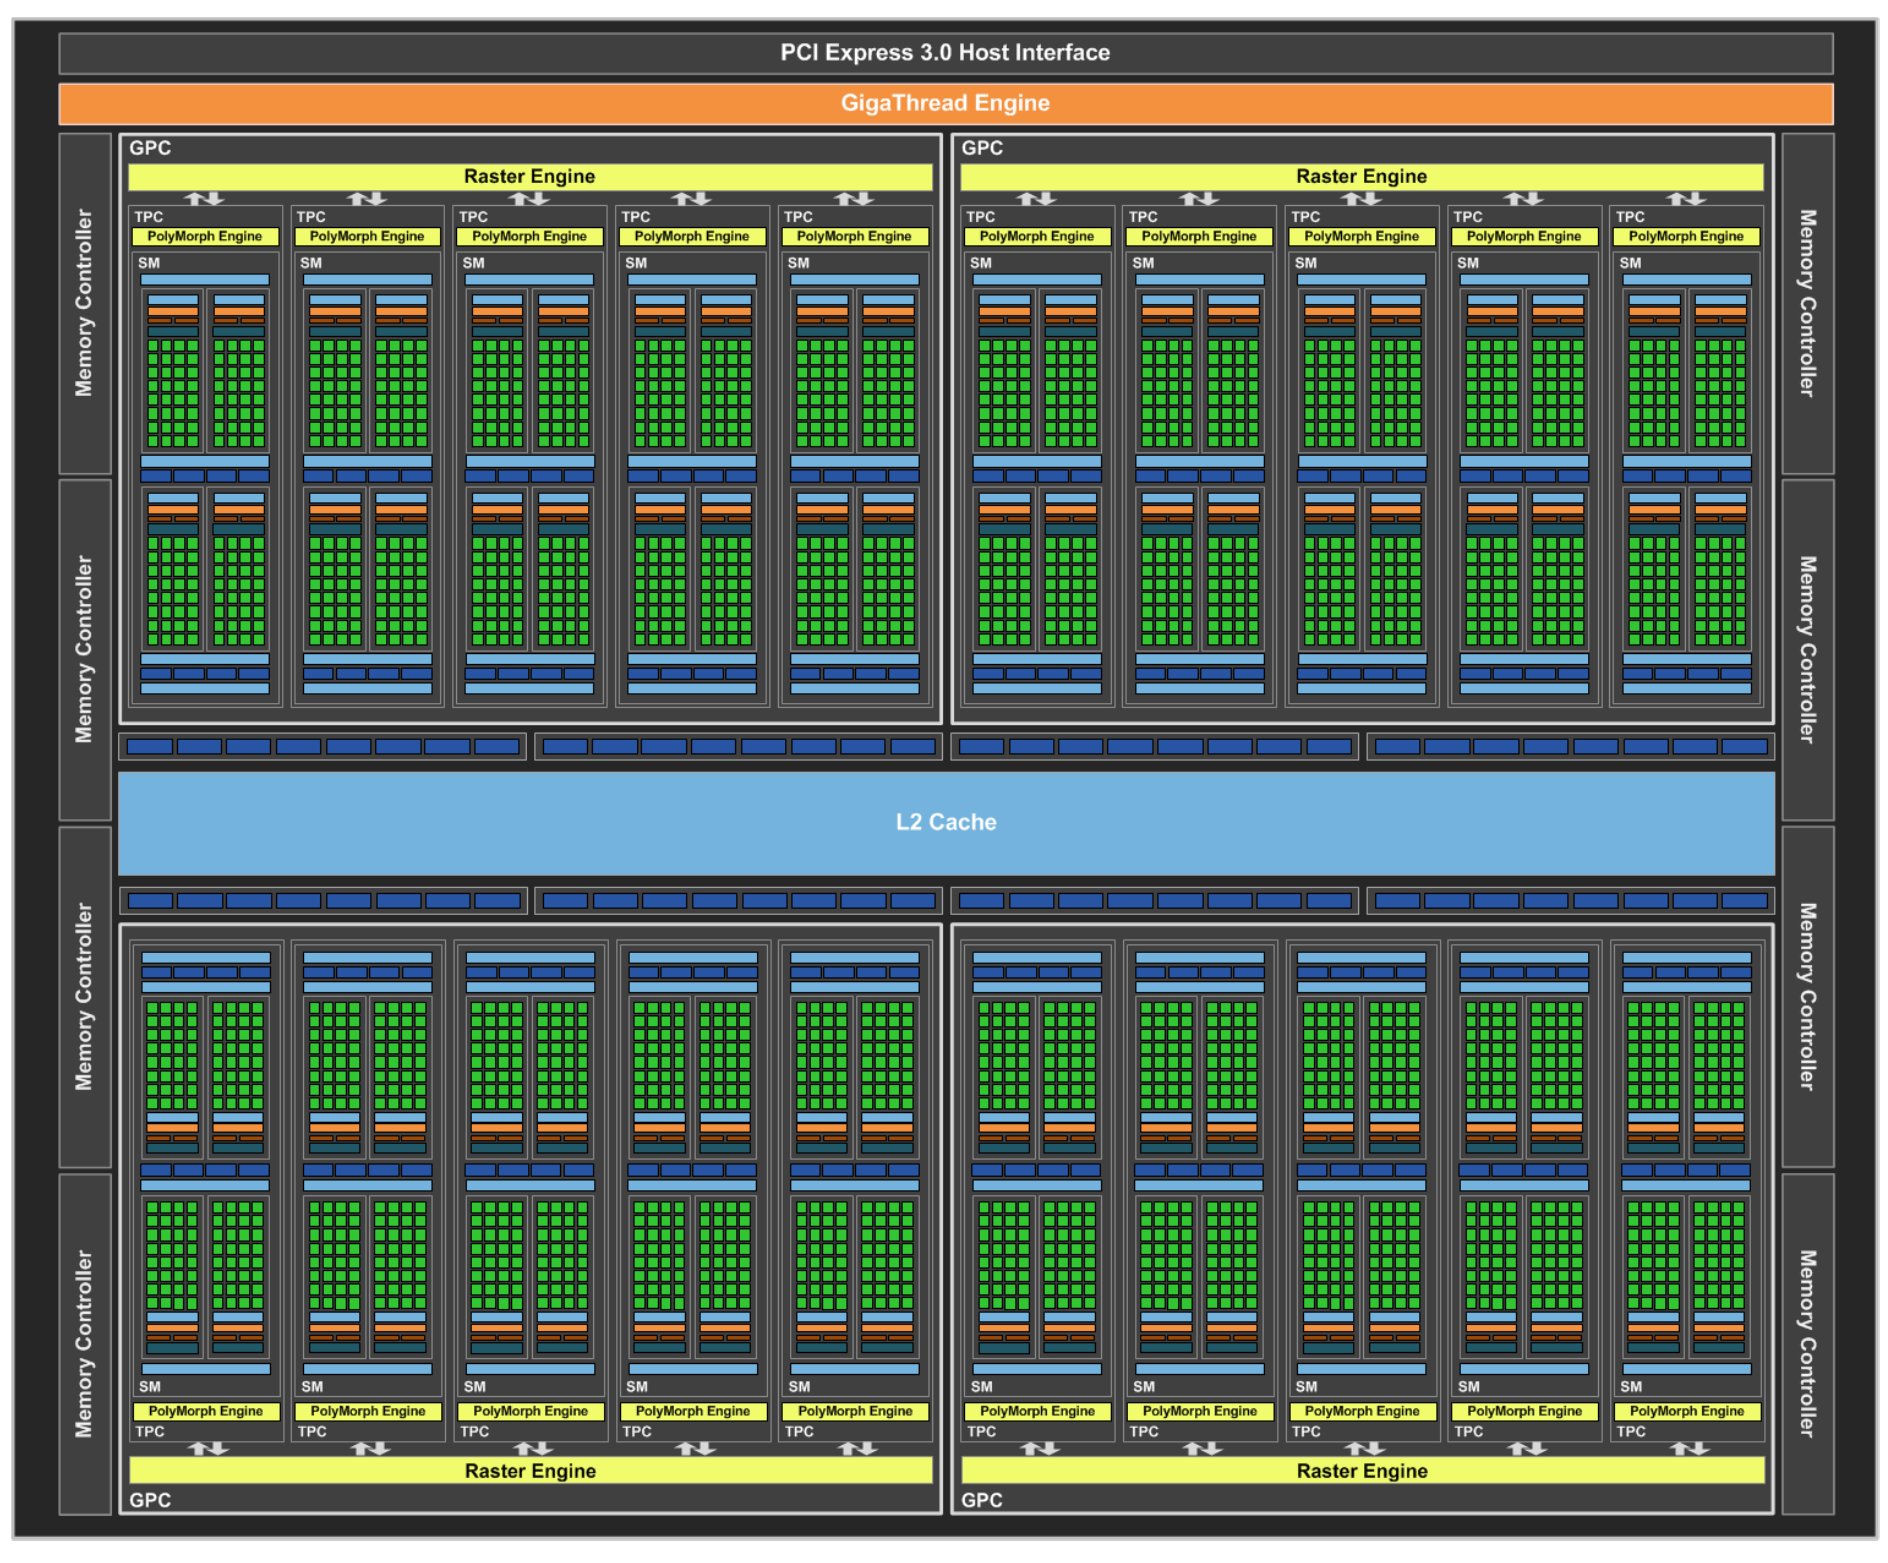
Task: Collapse the bottom-right GPC region
Action: click(982, 1500)
